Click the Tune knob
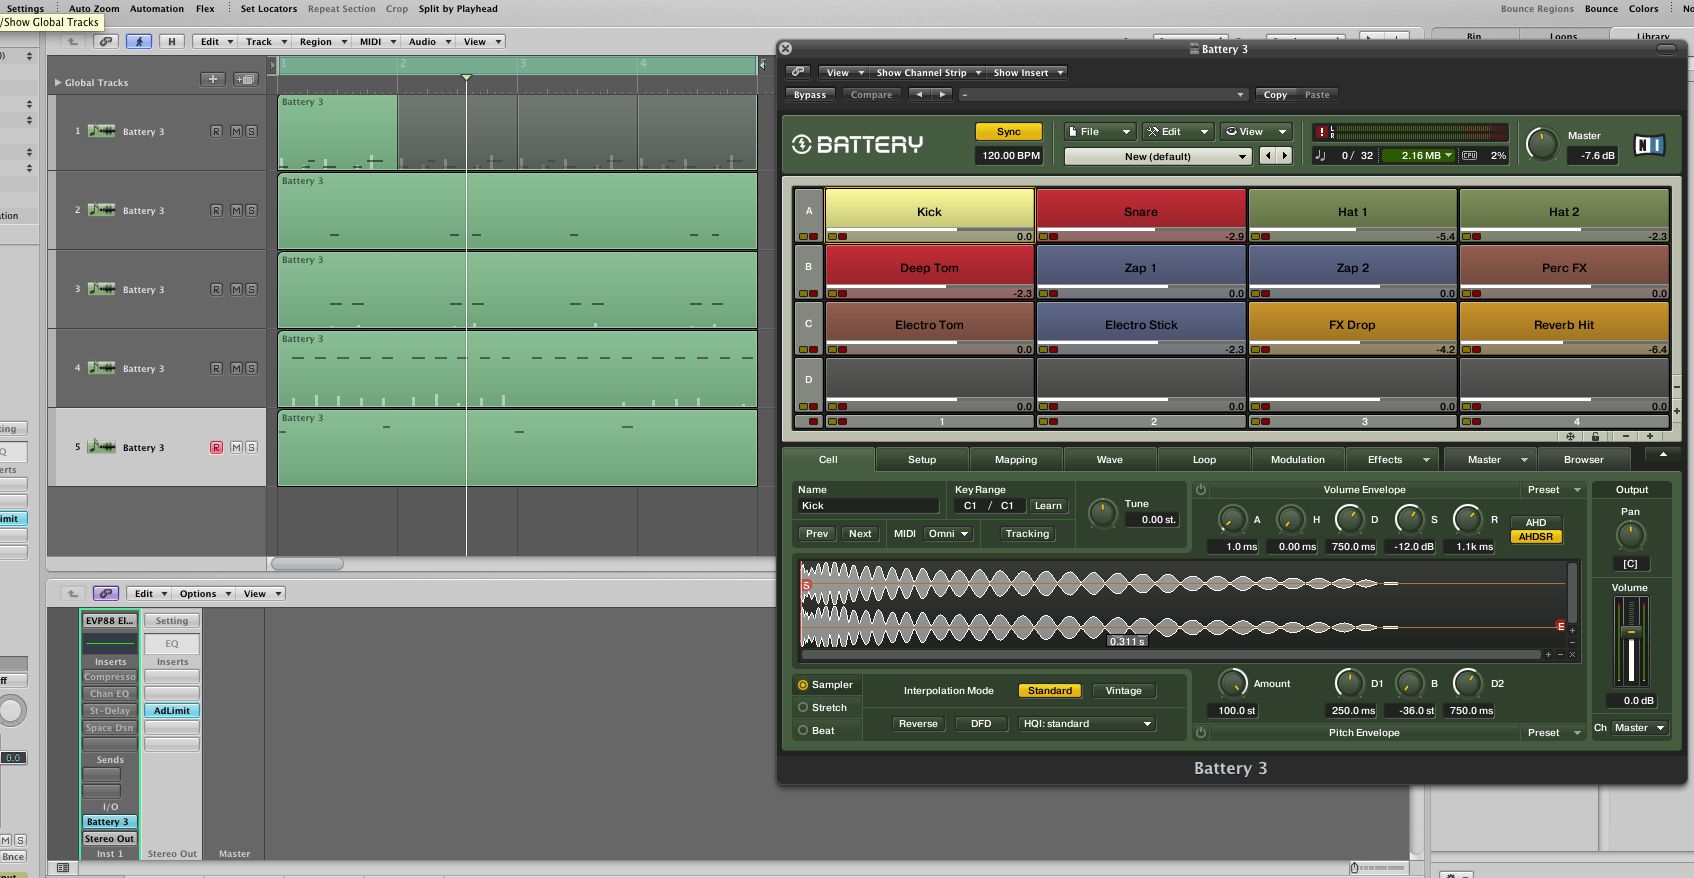The width and height of the screenshot is (1694, 878). click(1102, 513)
